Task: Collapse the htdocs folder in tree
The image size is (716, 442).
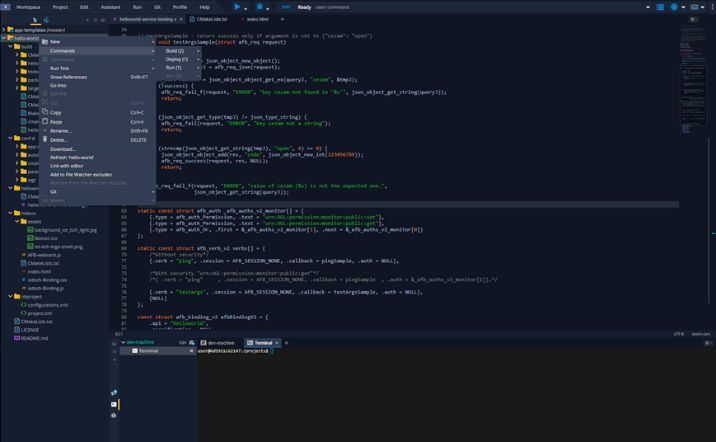Action: point(10,213)
